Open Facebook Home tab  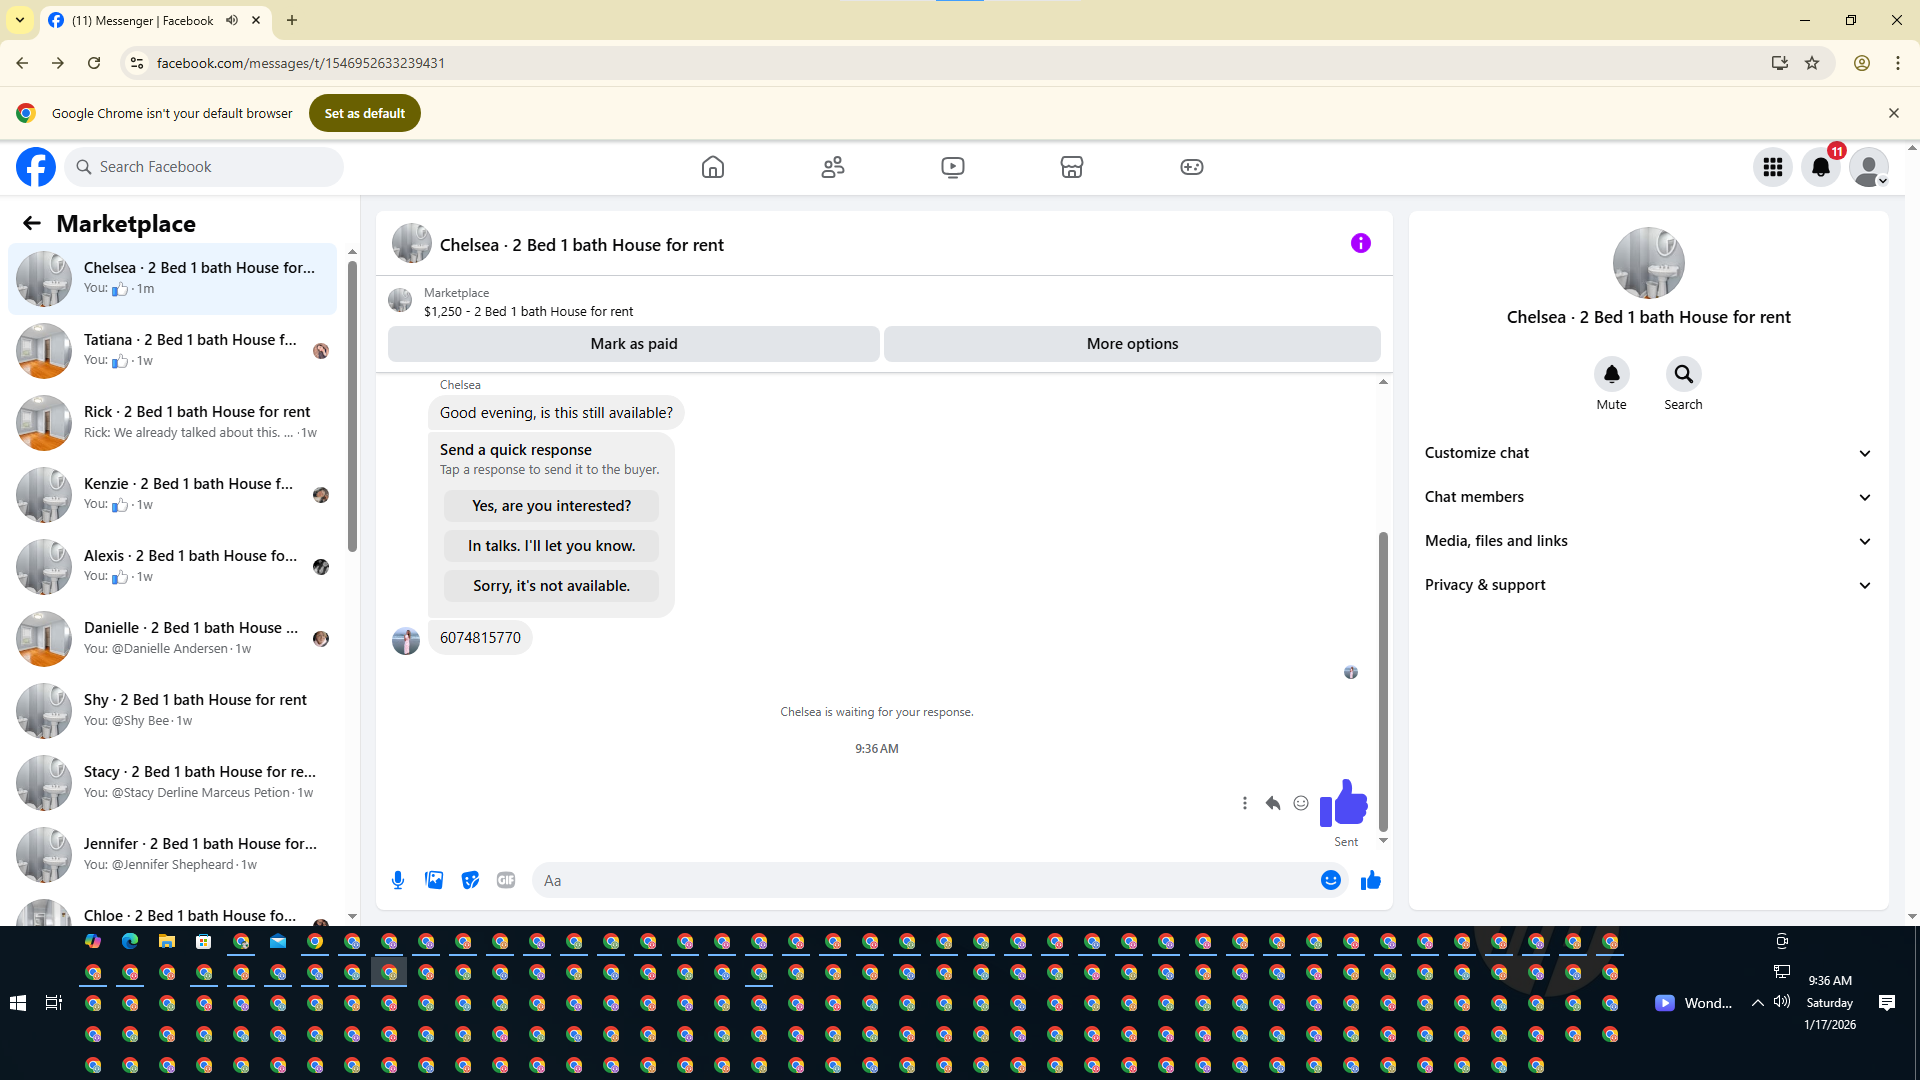pyautogui.click(x=713, y=167)
